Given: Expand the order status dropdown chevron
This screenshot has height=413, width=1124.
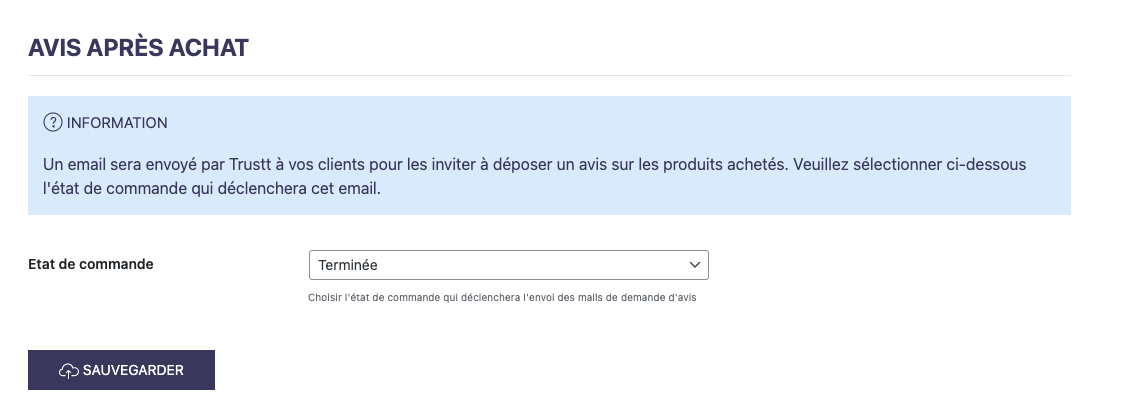Looking at the screenshot, I should (695, 265).
